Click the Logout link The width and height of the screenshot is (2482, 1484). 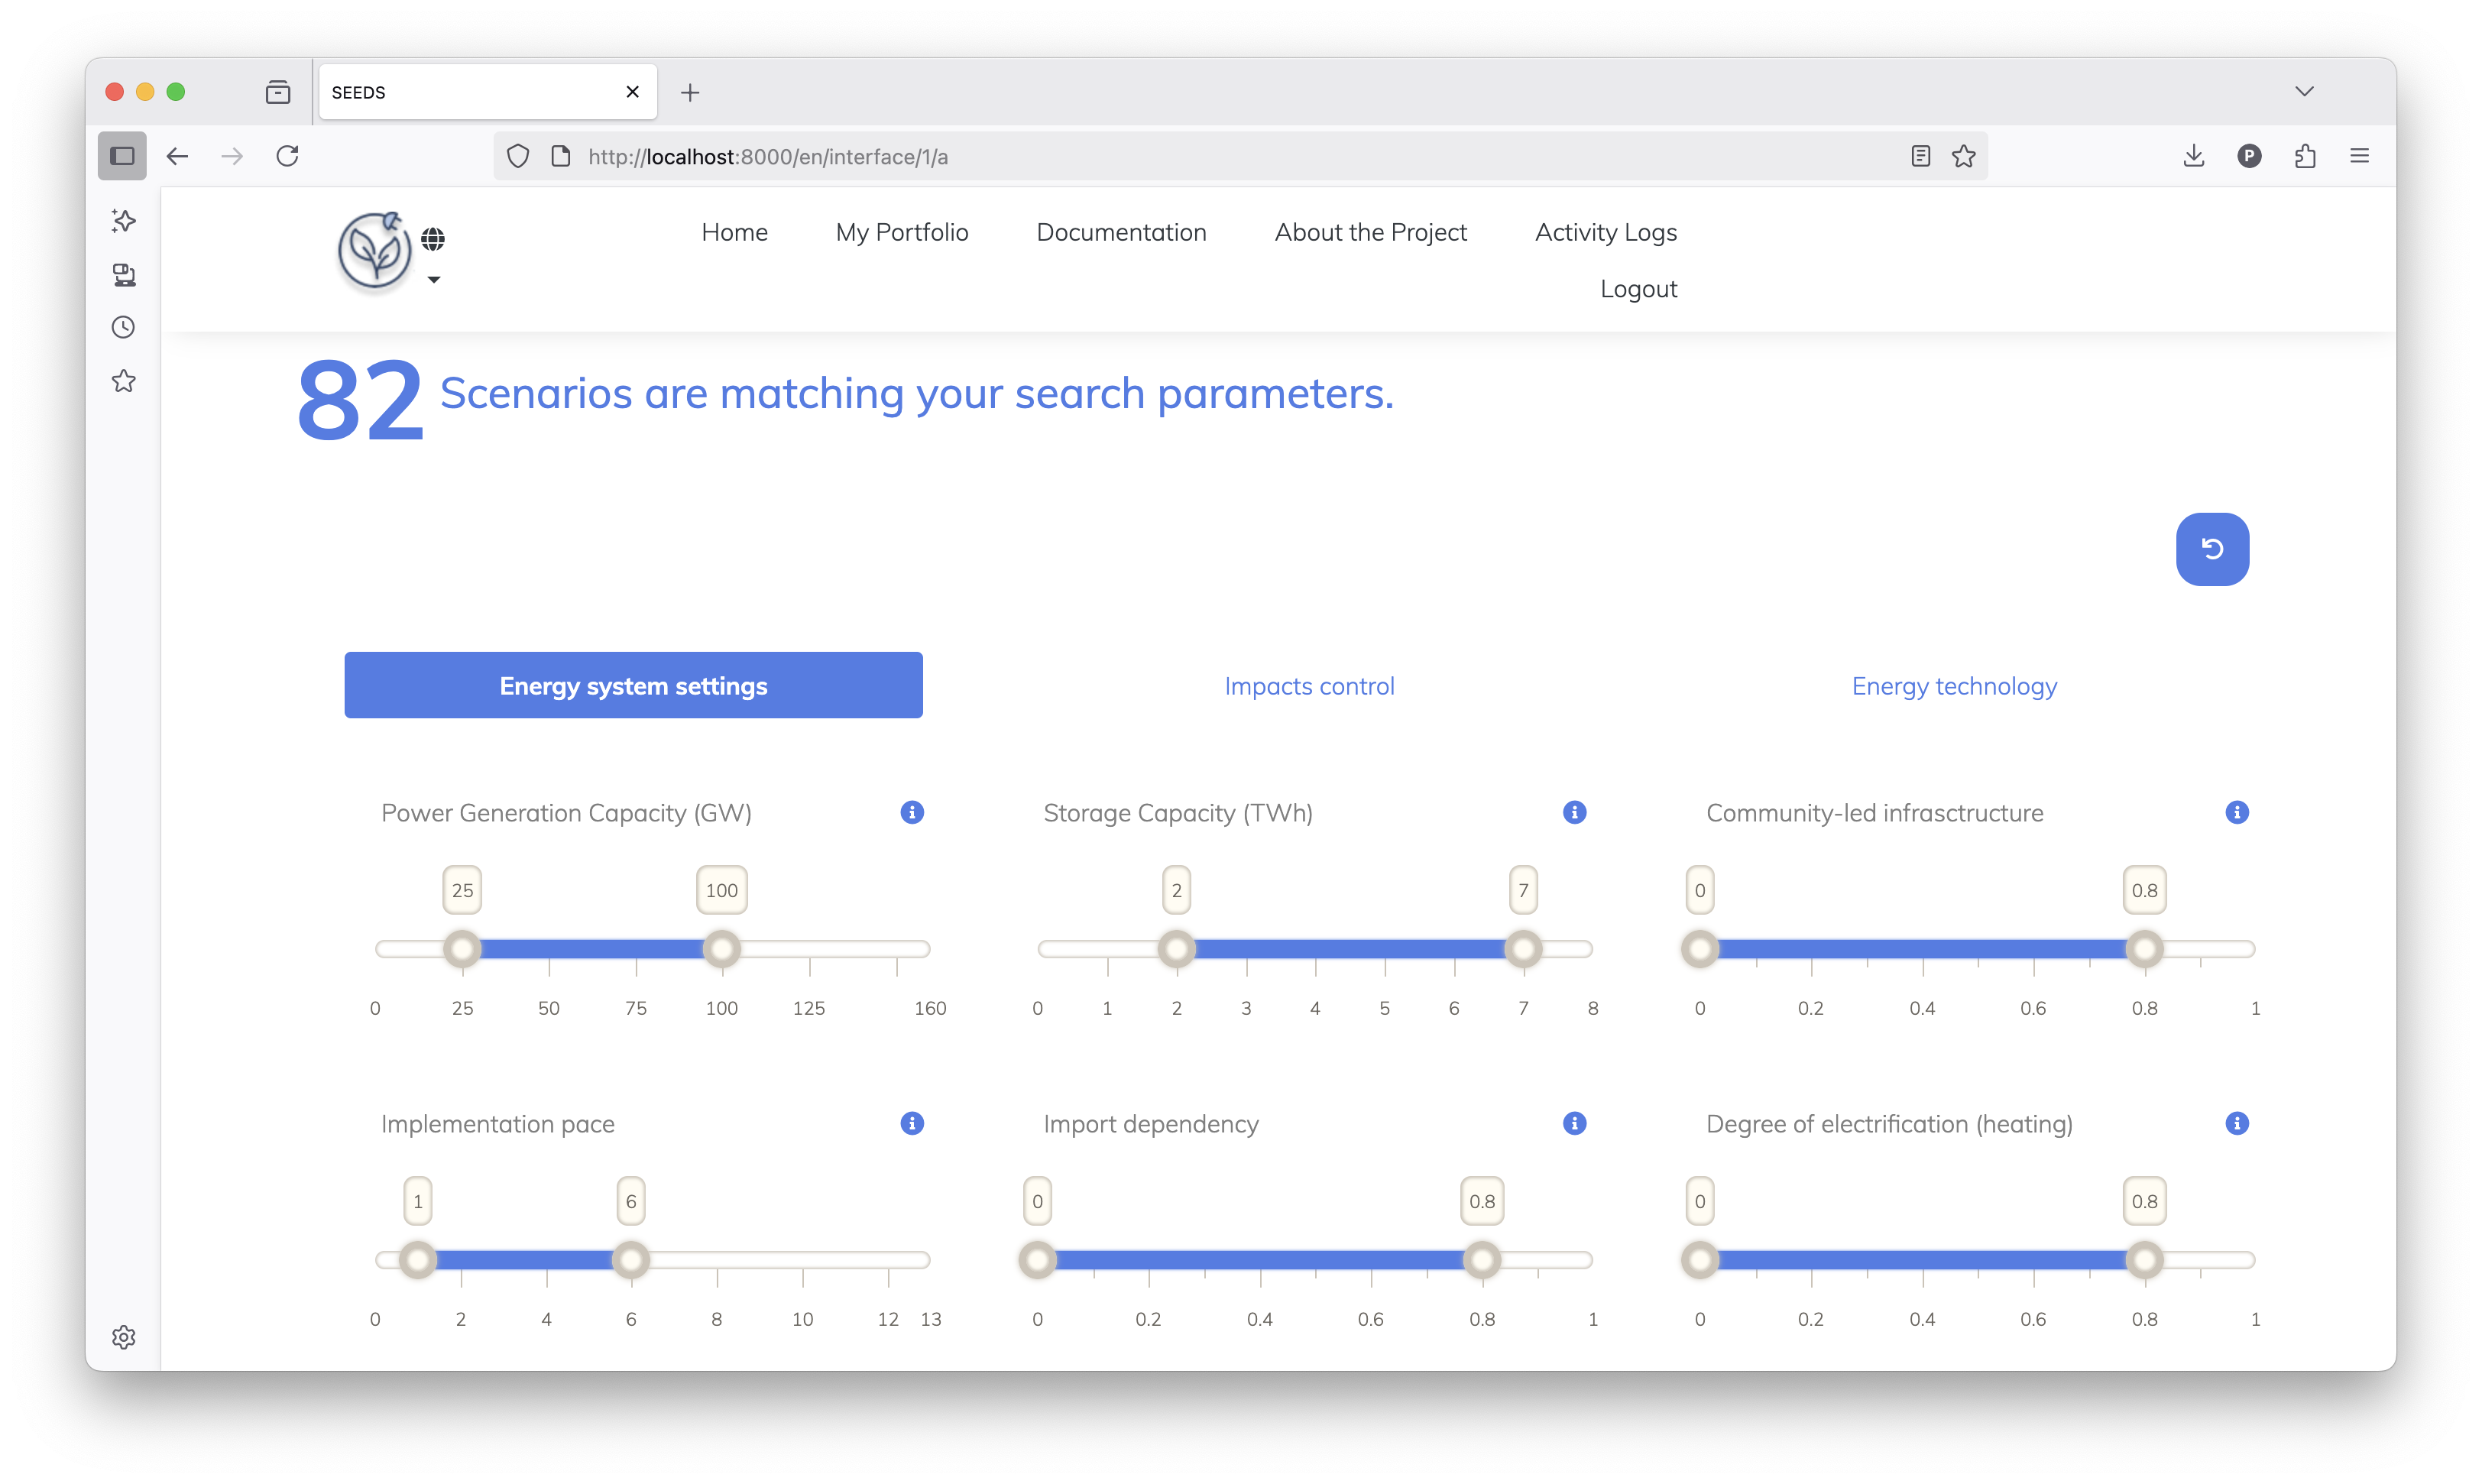click(1638, 289)
